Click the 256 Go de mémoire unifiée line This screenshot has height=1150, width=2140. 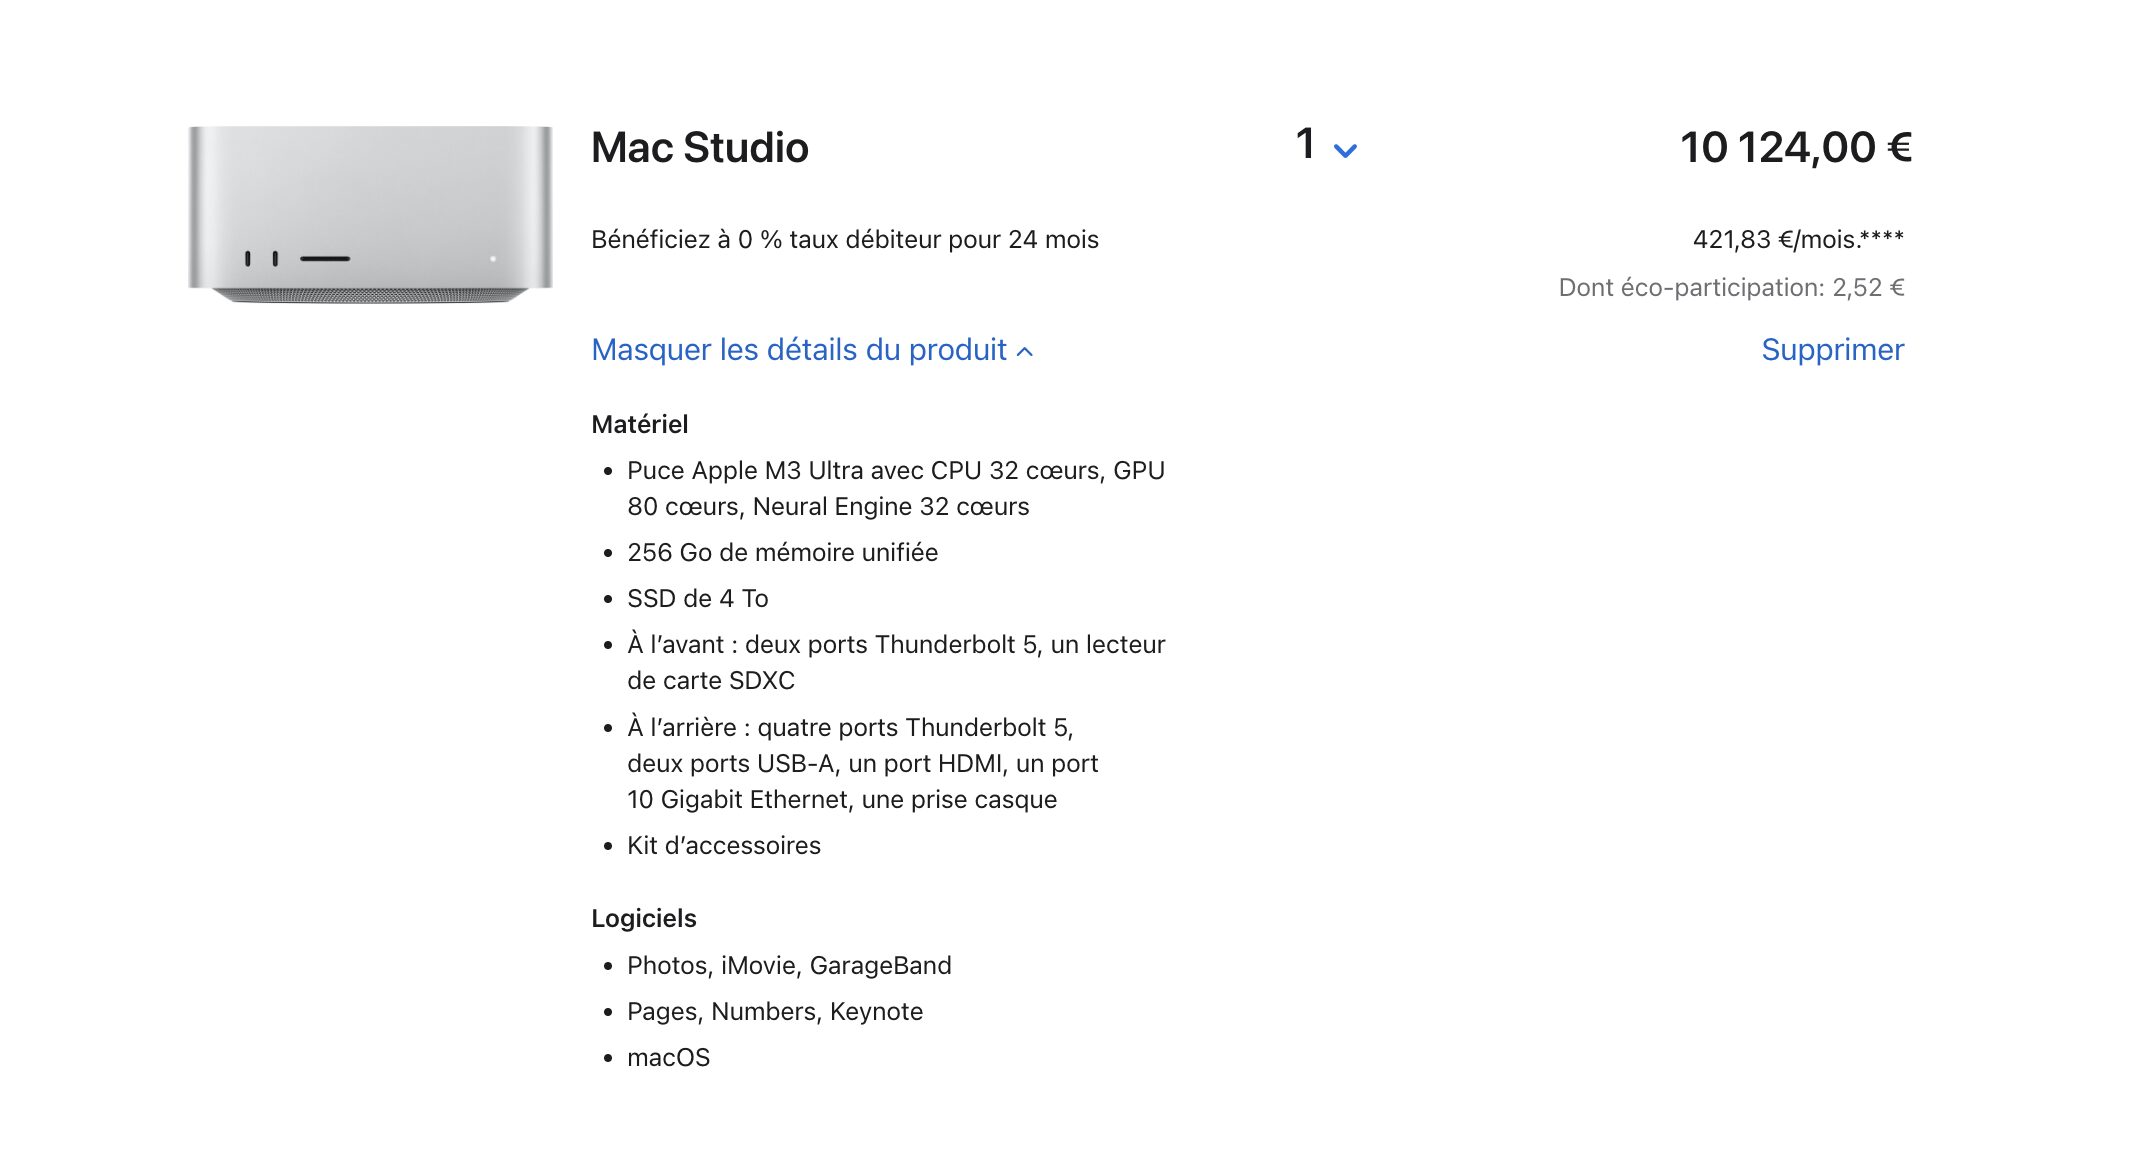pyautogui.click(x=782, y=553)
